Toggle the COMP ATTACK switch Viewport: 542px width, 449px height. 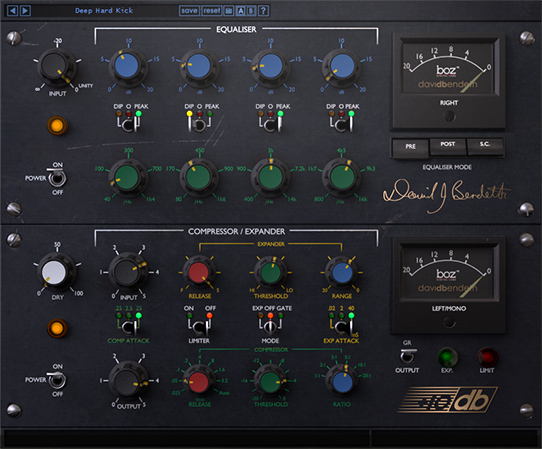tap(129, 327)
